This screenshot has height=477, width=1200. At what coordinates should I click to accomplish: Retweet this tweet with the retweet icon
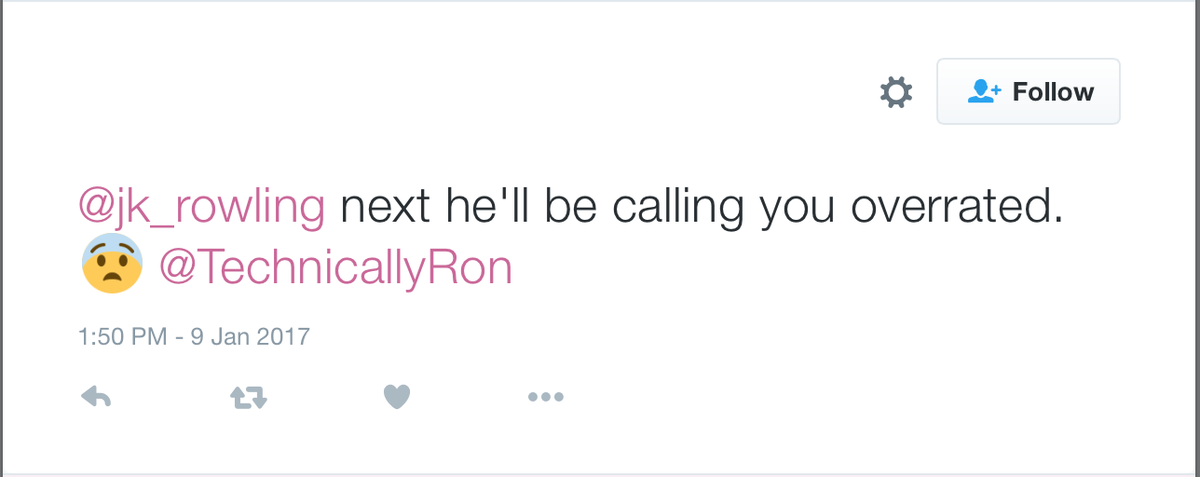pos(249,397)
